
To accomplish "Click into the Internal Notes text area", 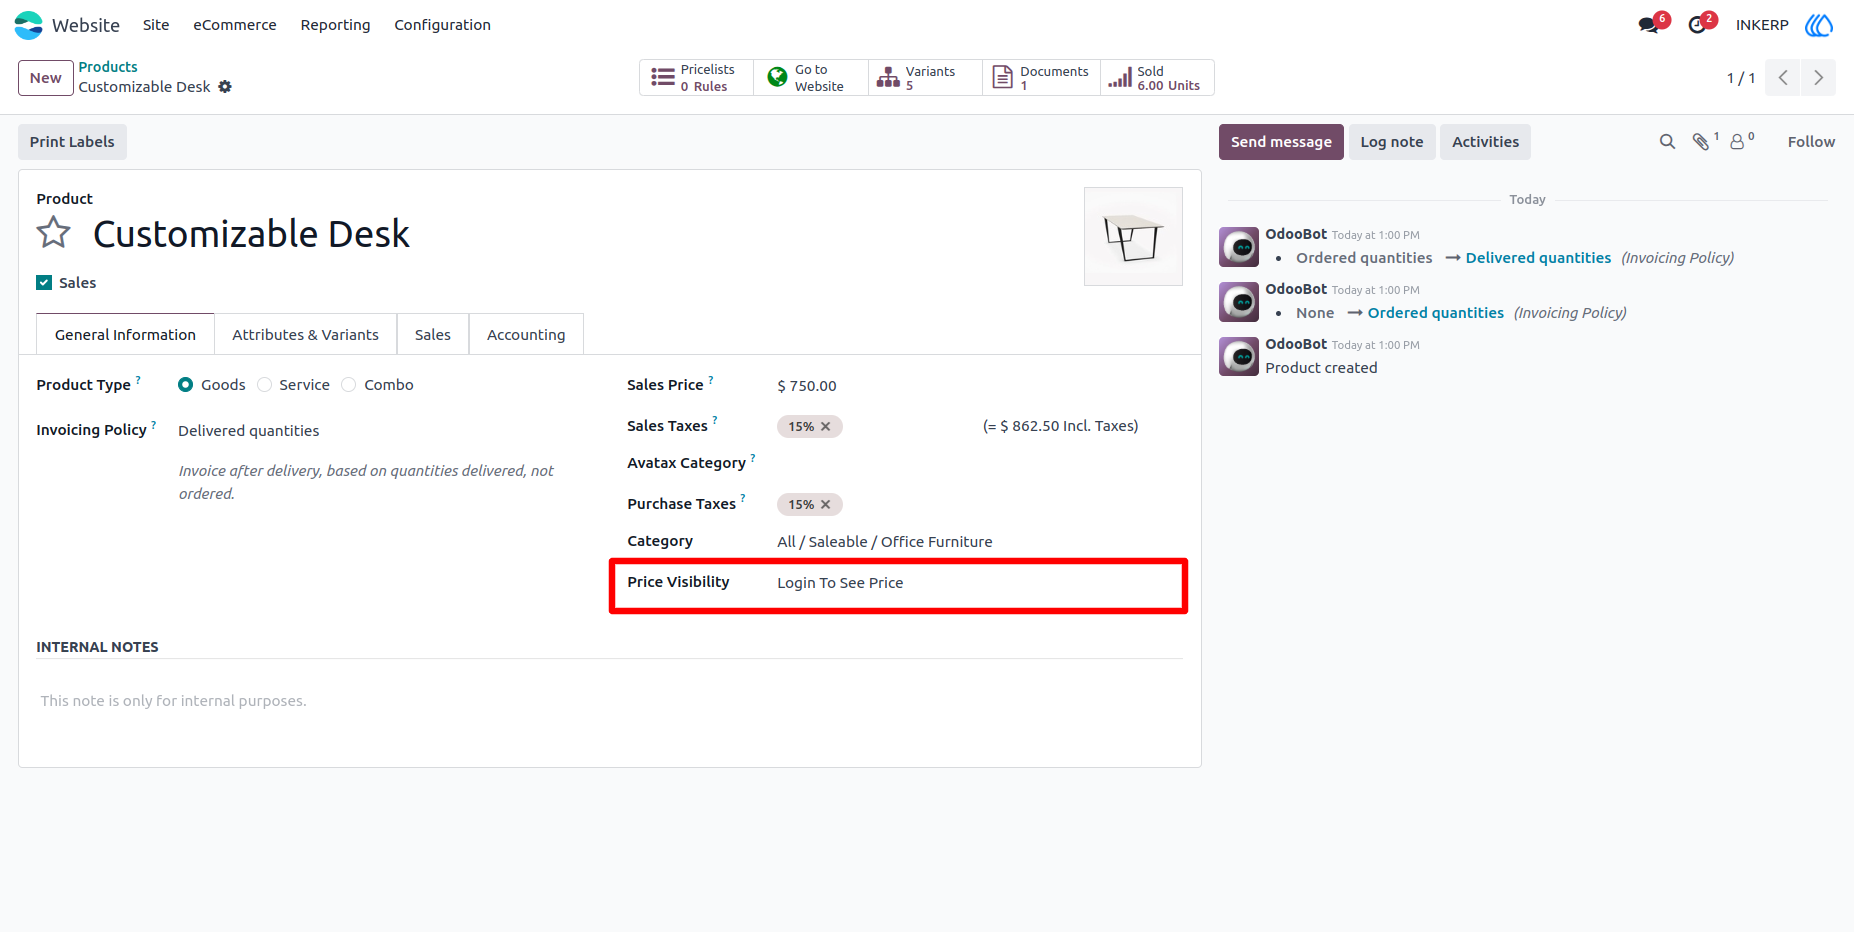I will 610,701.
